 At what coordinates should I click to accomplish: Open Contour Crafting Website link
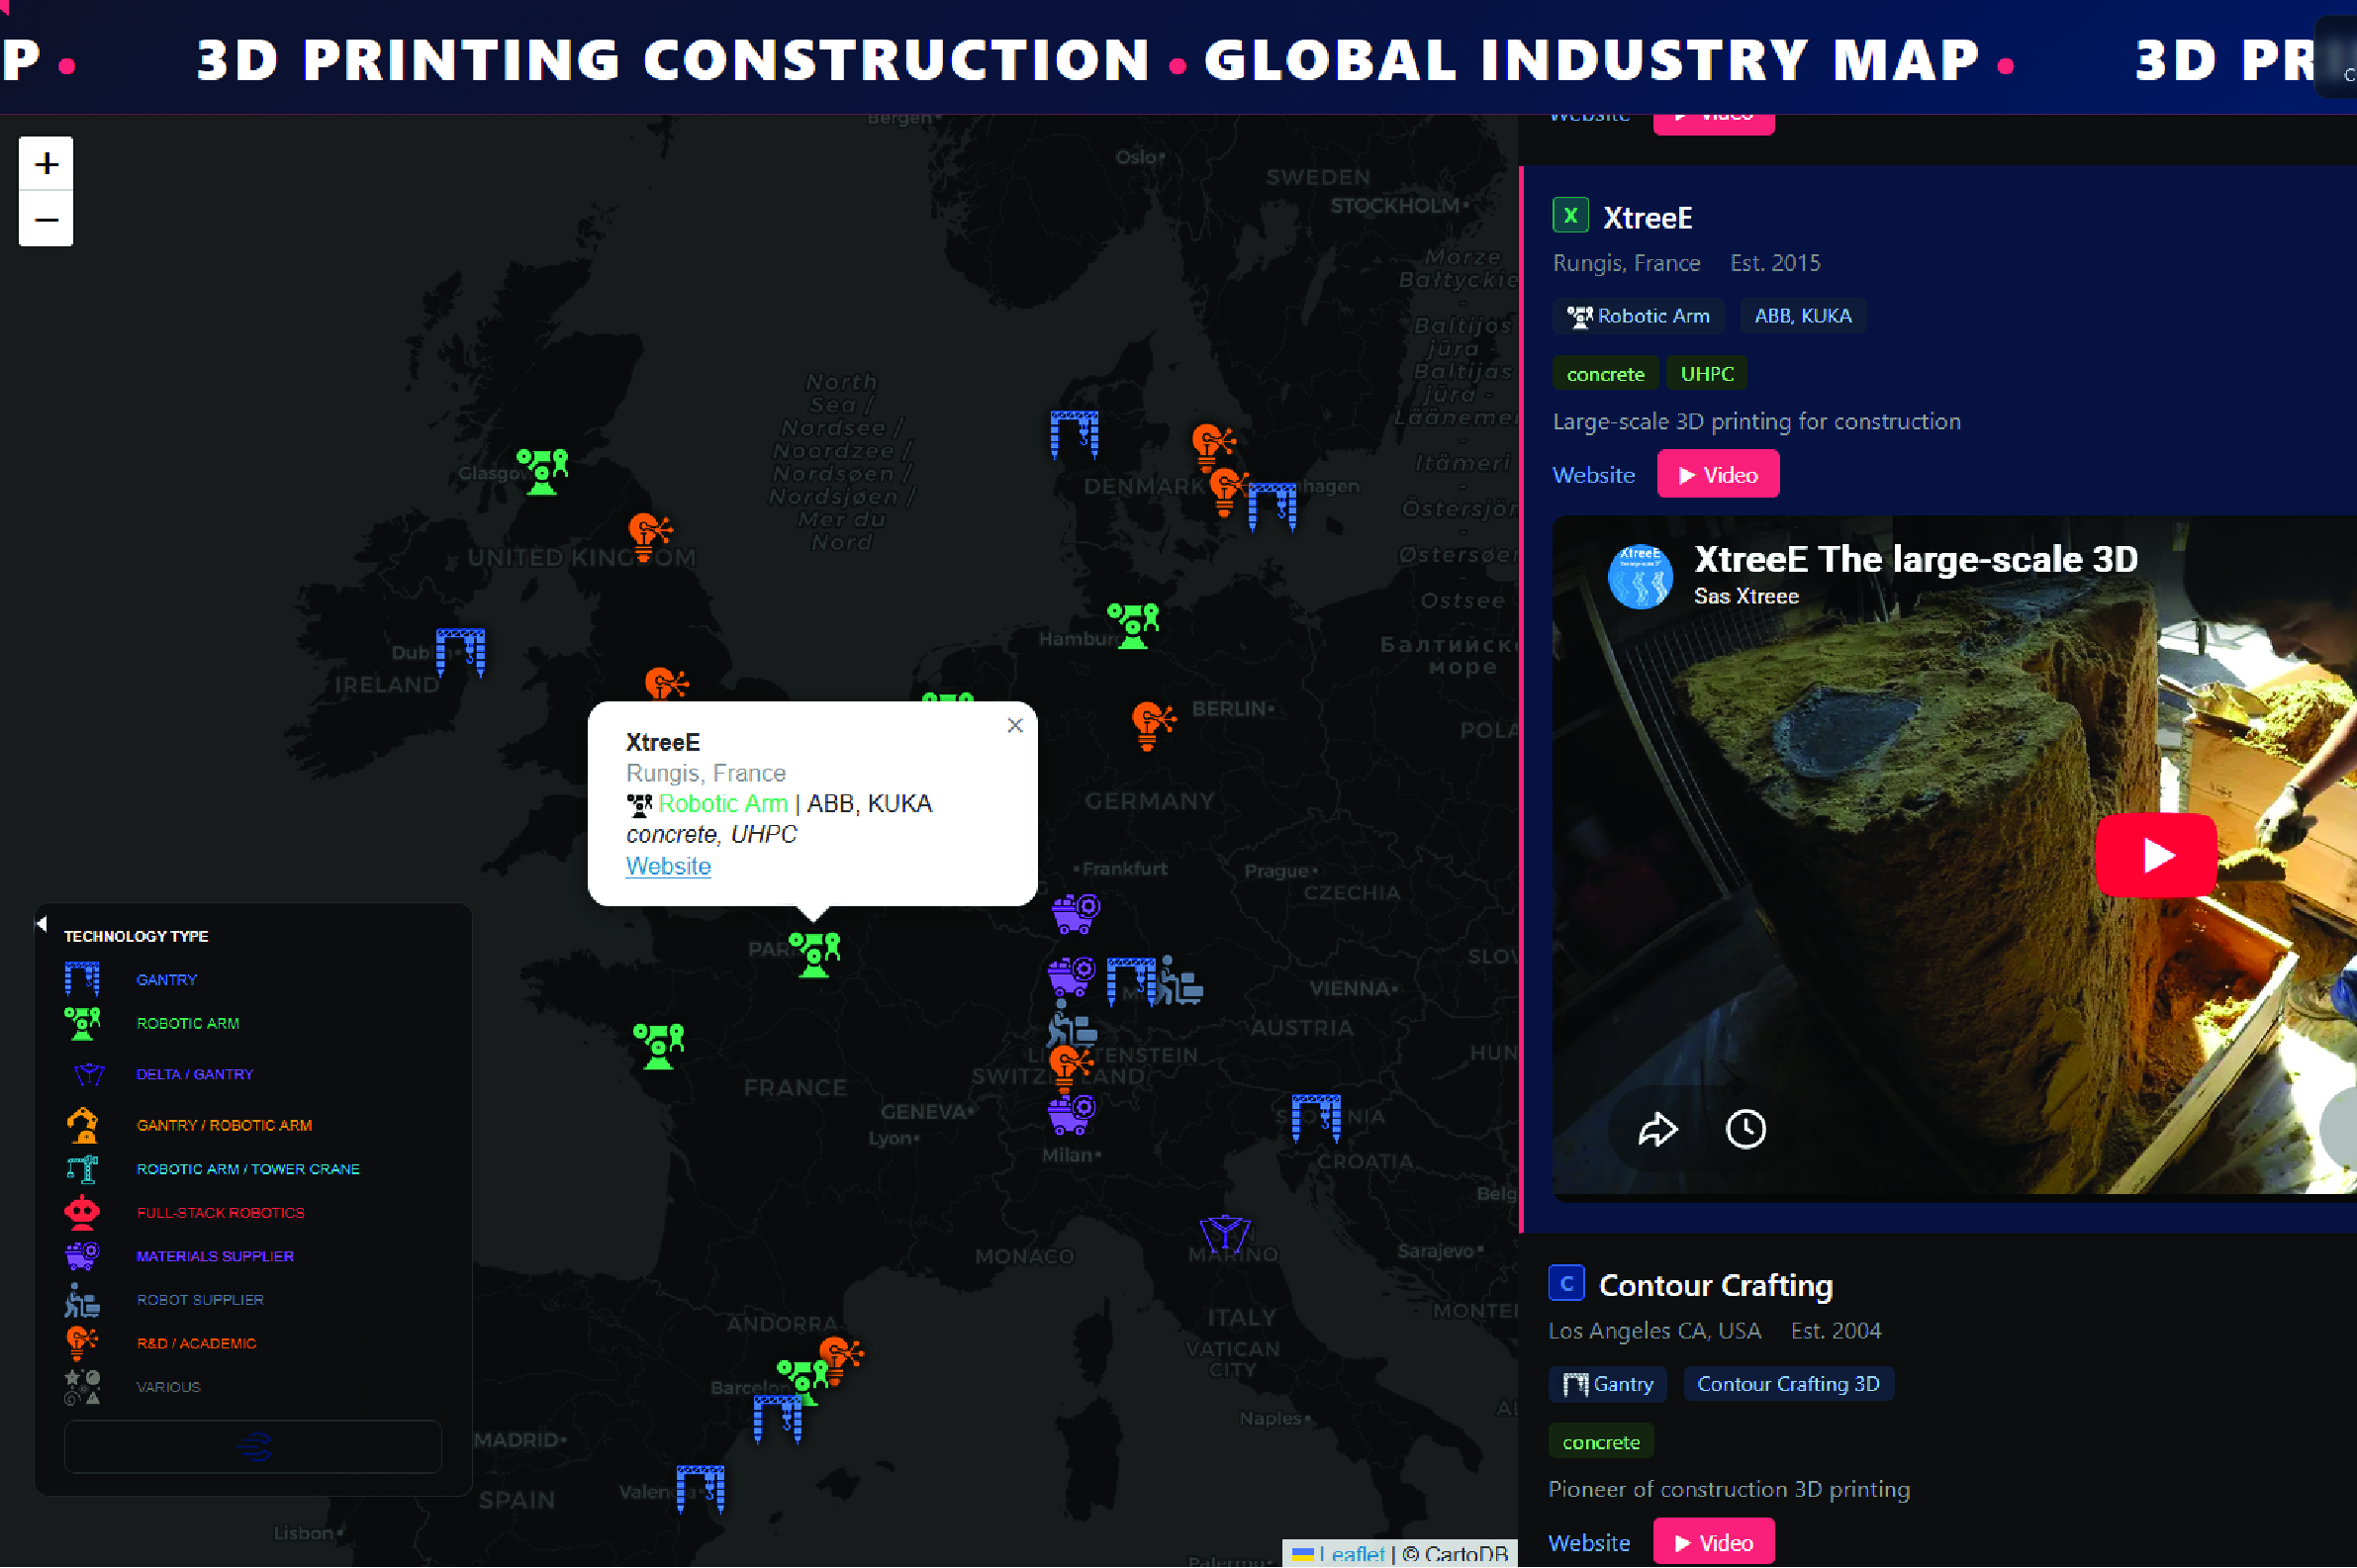click(1589, 1543)
